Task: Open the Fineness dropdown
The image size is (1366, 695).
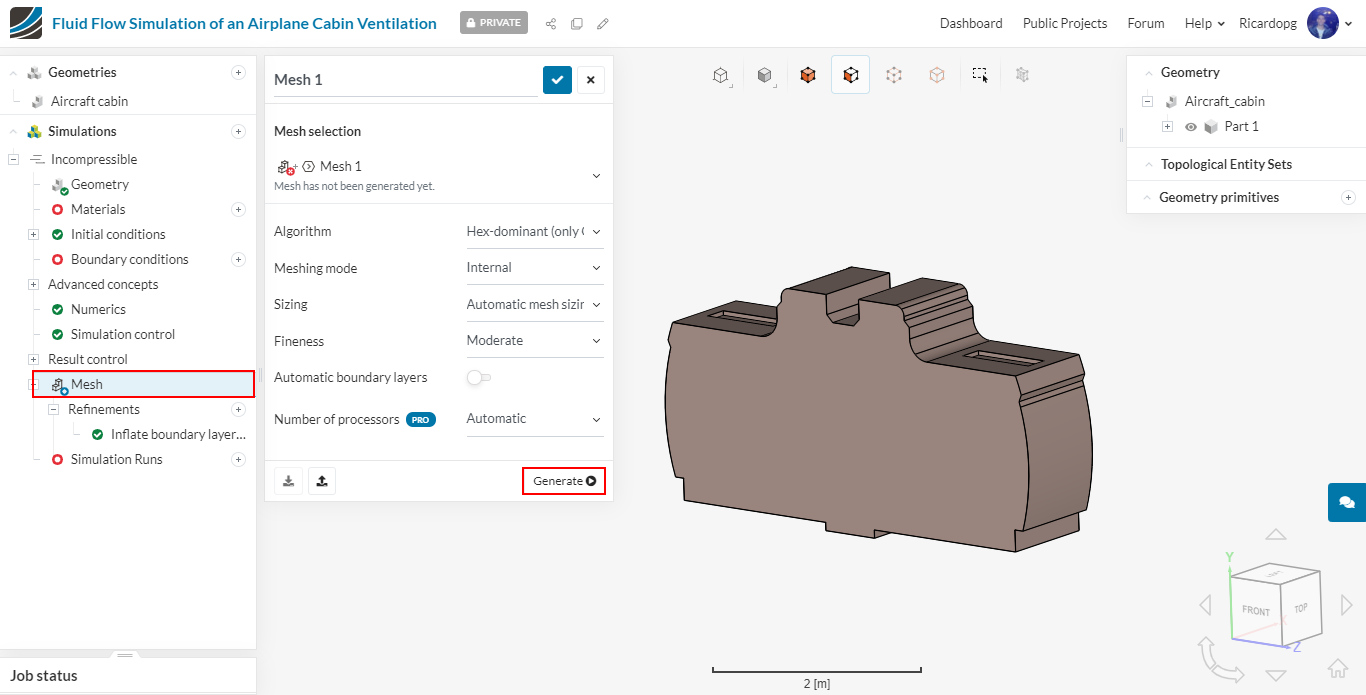Action: (x=534, y=341)
